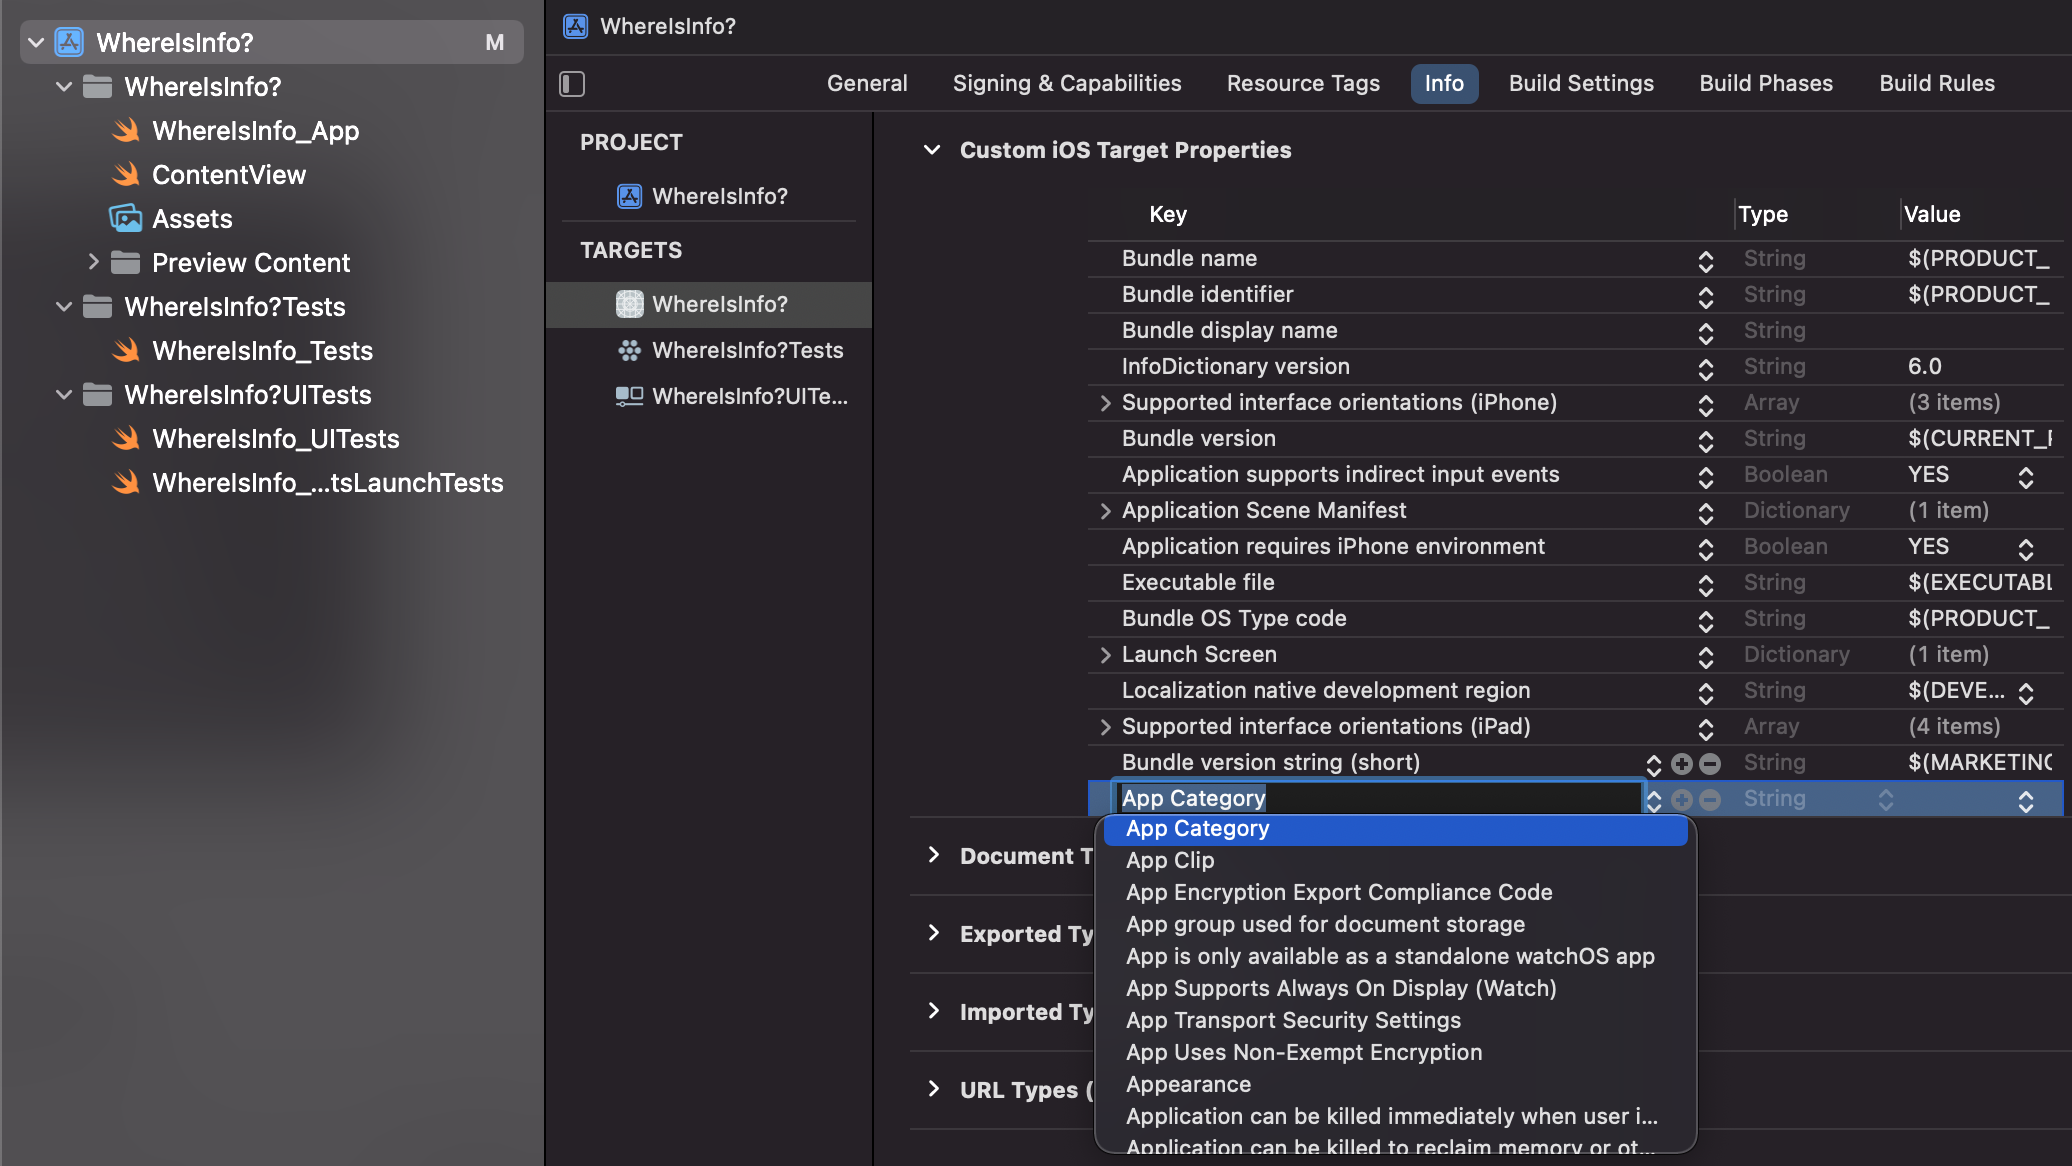This screenshot has height=1166, width=2072.
Task: Choose App Category from suggestion list
Action: click(x=1396, y=829)
